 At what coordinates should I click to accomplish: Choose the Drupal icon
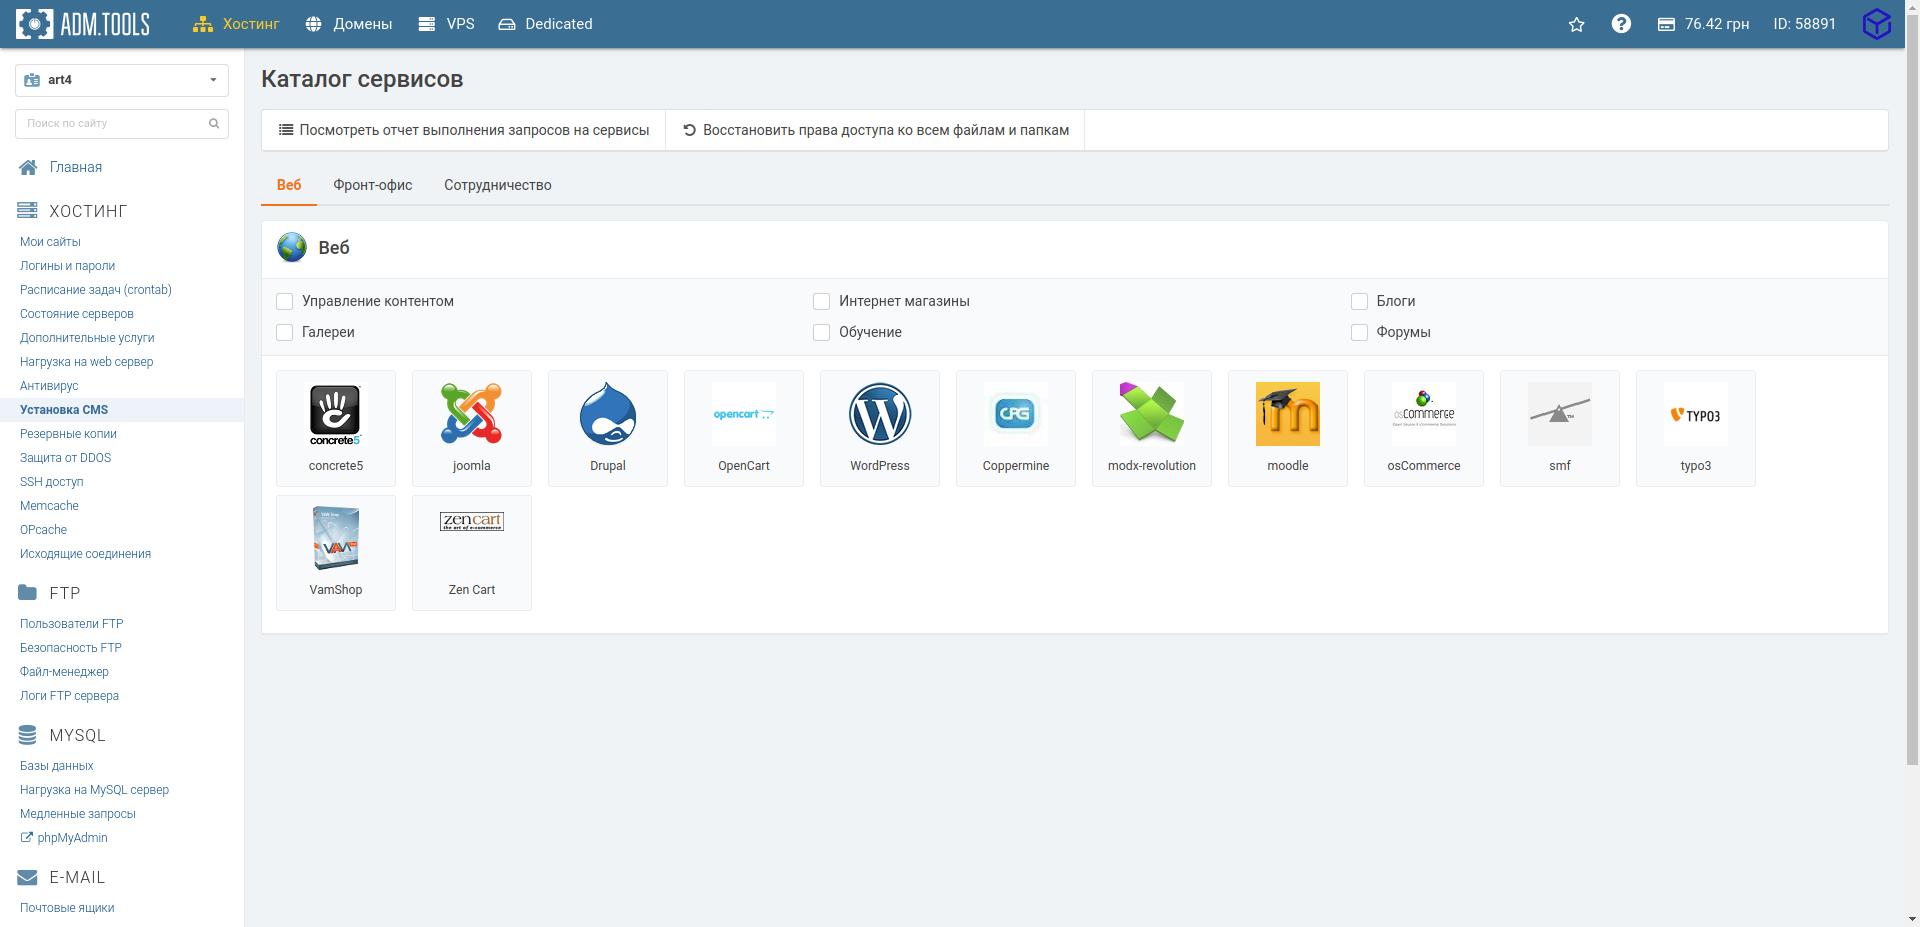click(x=608, y=414)
